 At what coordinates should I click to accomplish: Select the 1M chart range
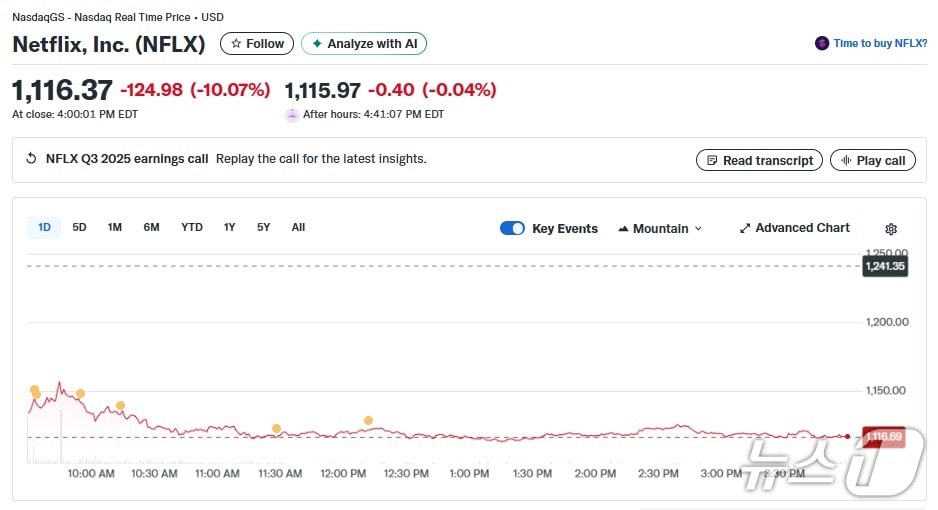pos(115,227)
